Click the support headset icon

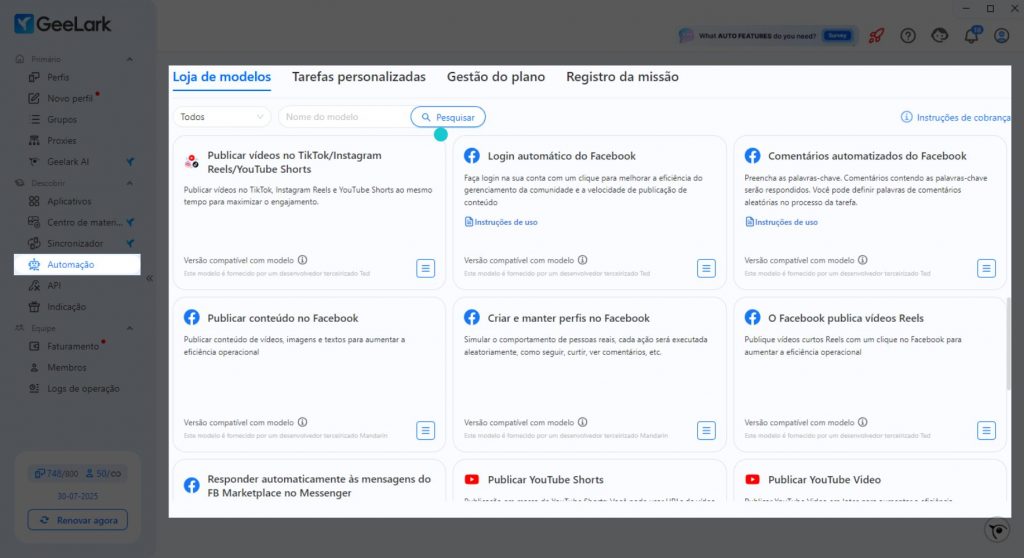pyautogui.click(x=939, y=35)
